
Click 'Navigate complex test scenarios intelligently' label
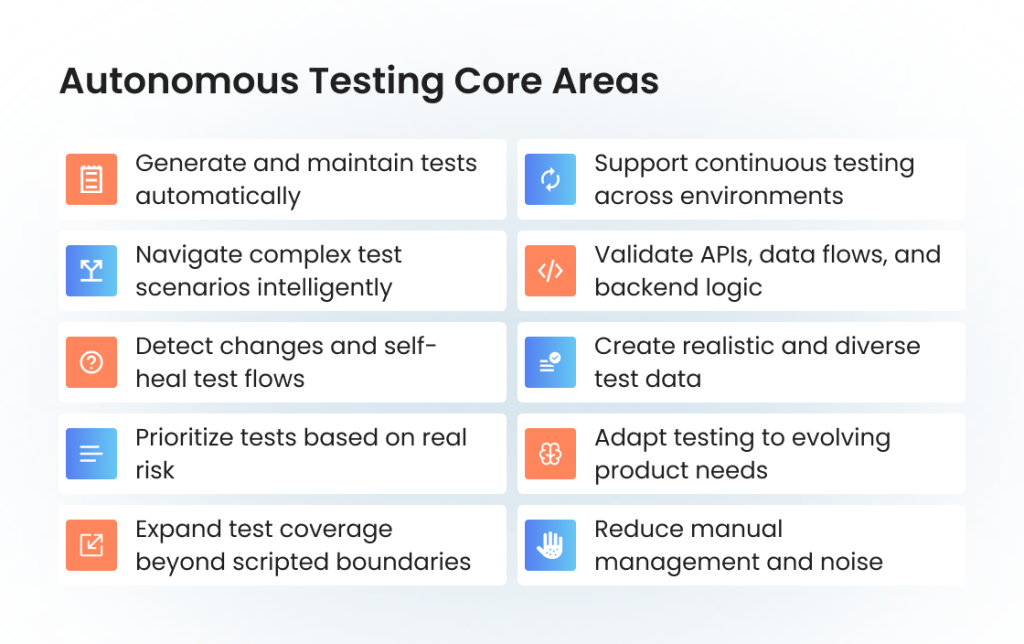pos(268,271)
